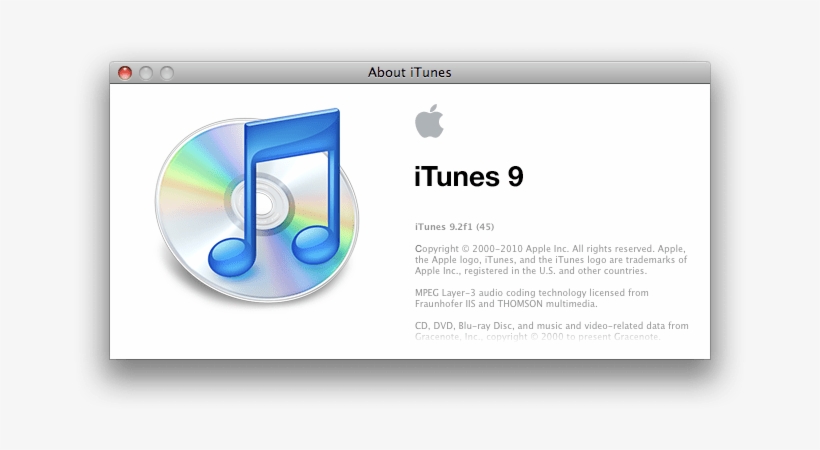
Task: Click the Copyright 2000-2010 Apple Inc. paragraph
Action: (551, 260)
